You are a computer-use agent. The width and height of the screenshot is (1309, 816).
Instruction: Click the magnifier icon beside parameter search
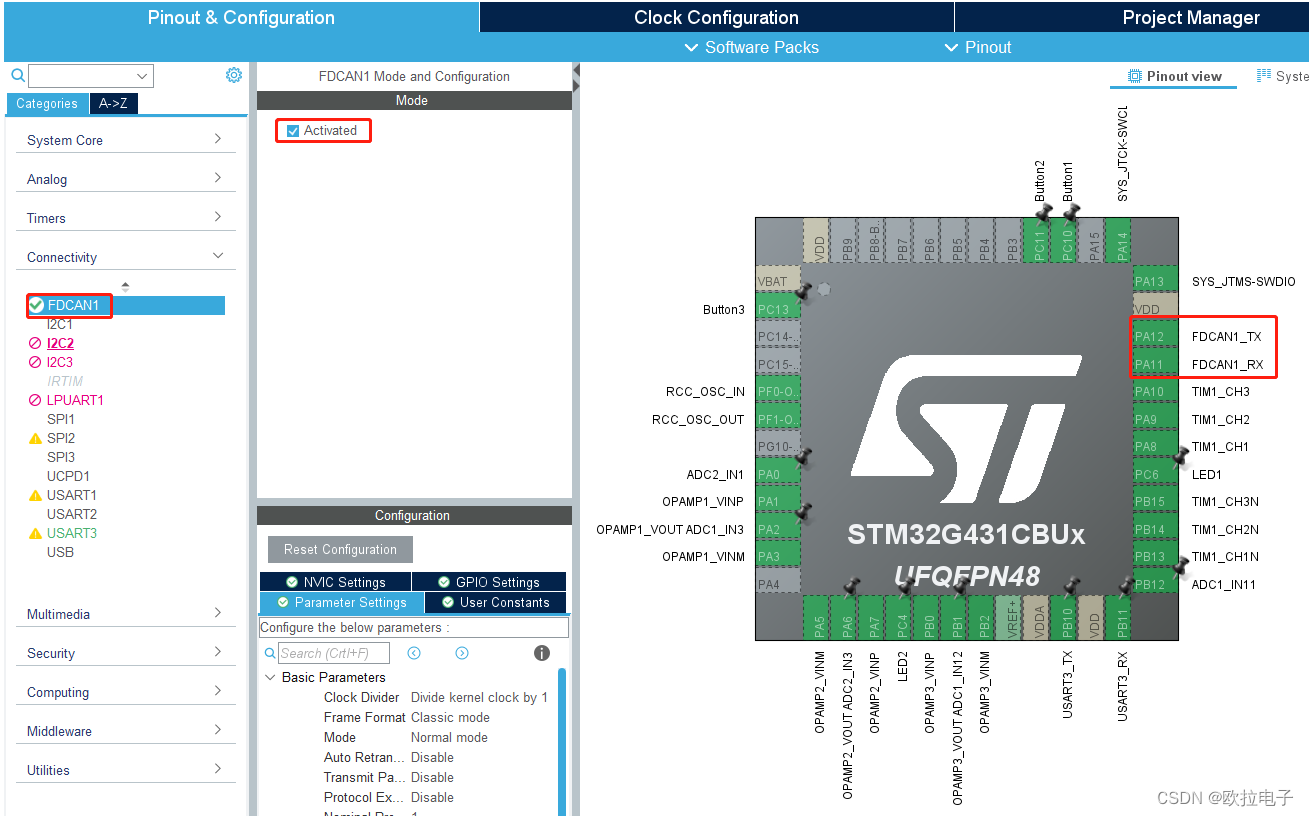click(268, 652)
